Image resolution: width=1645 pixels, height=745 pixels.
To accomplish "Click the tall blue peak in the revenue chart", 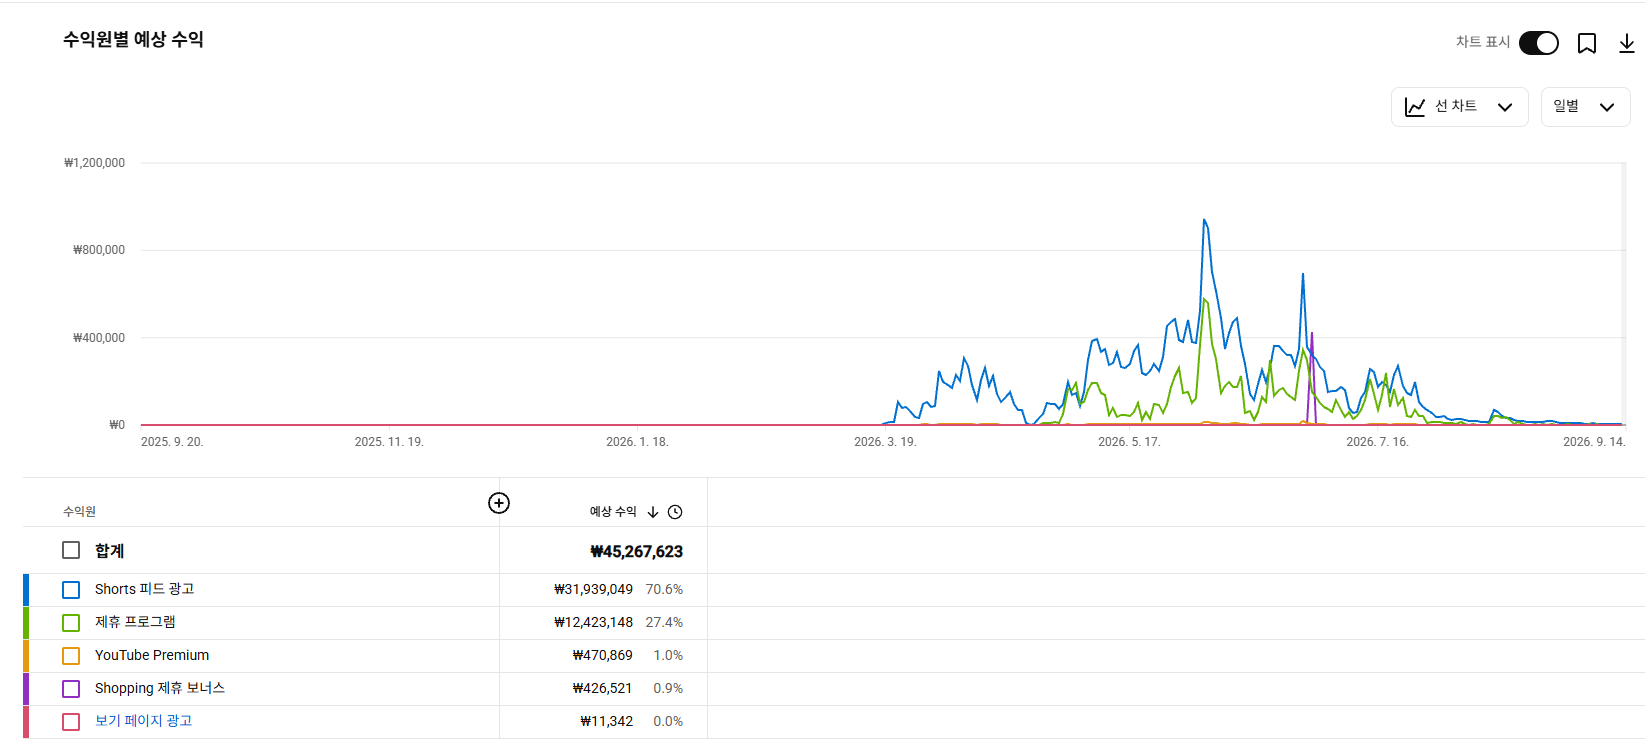I will coord(1205,222).
